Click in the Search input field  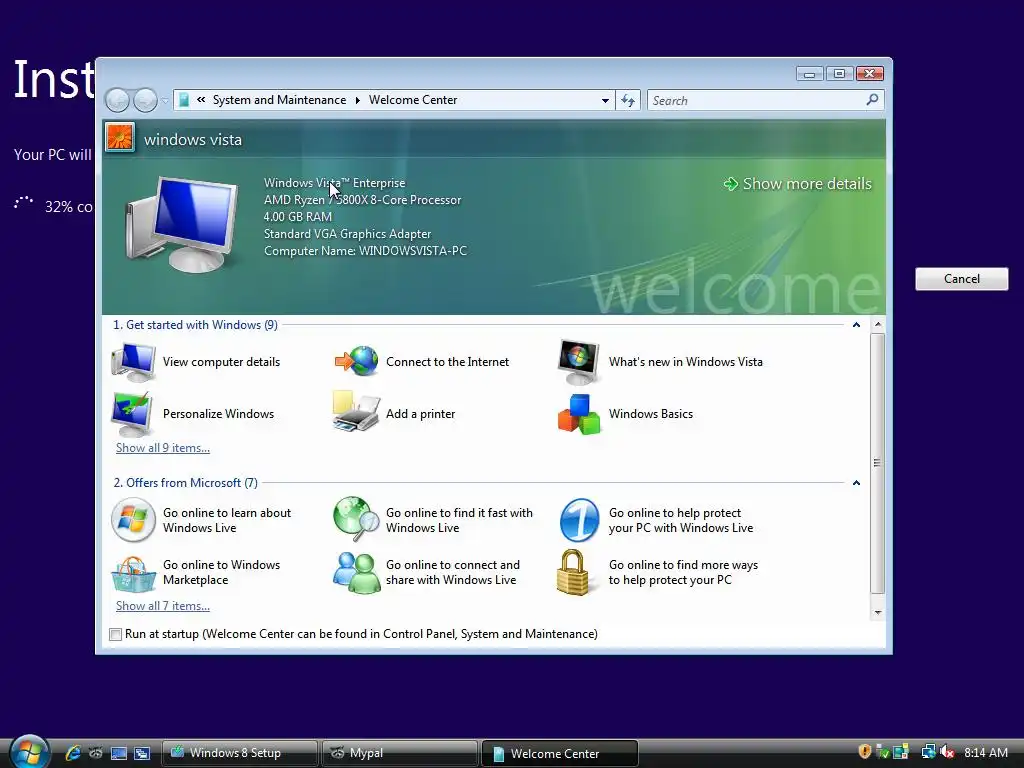pos(756,101)
